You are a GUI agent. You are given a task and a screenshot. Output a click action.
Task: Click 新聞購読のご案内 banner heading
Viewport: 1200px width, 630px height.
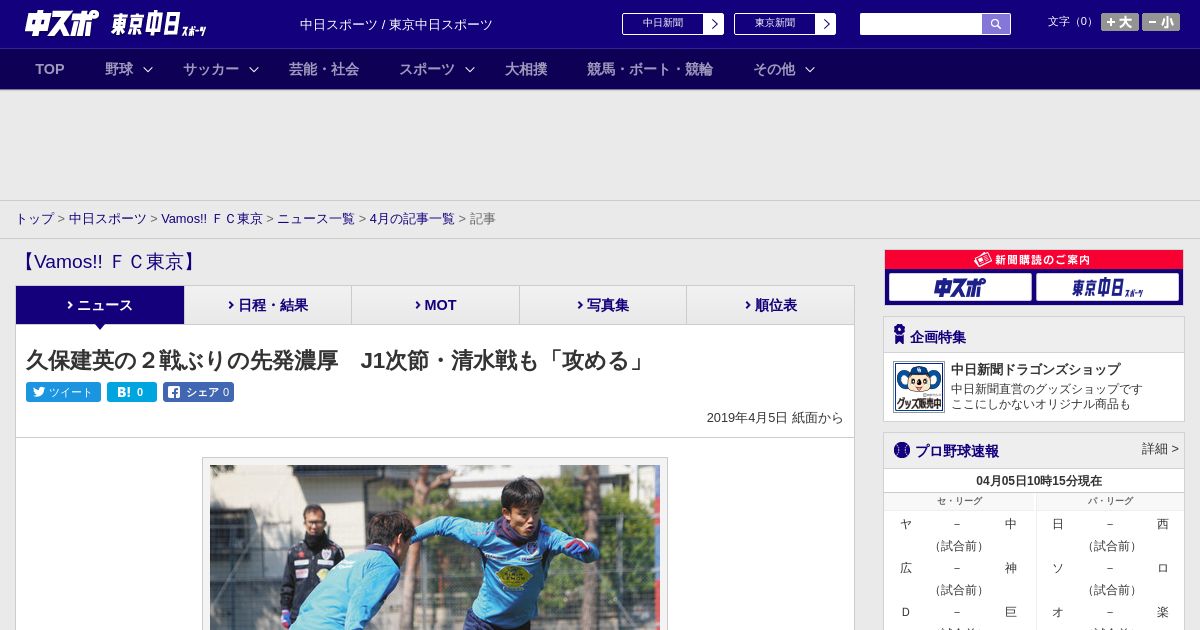(1033, 259)
